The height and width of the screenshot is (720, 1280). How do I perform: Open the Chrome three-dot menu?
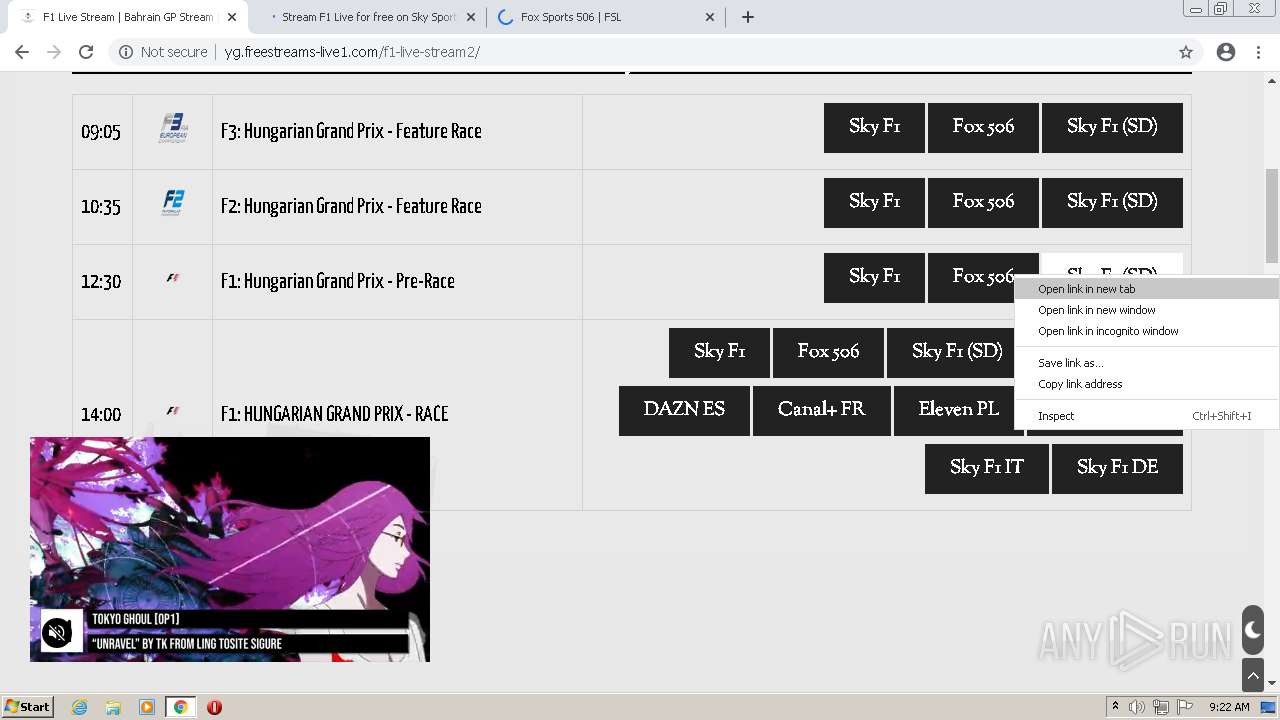(x=1259, y=52)
